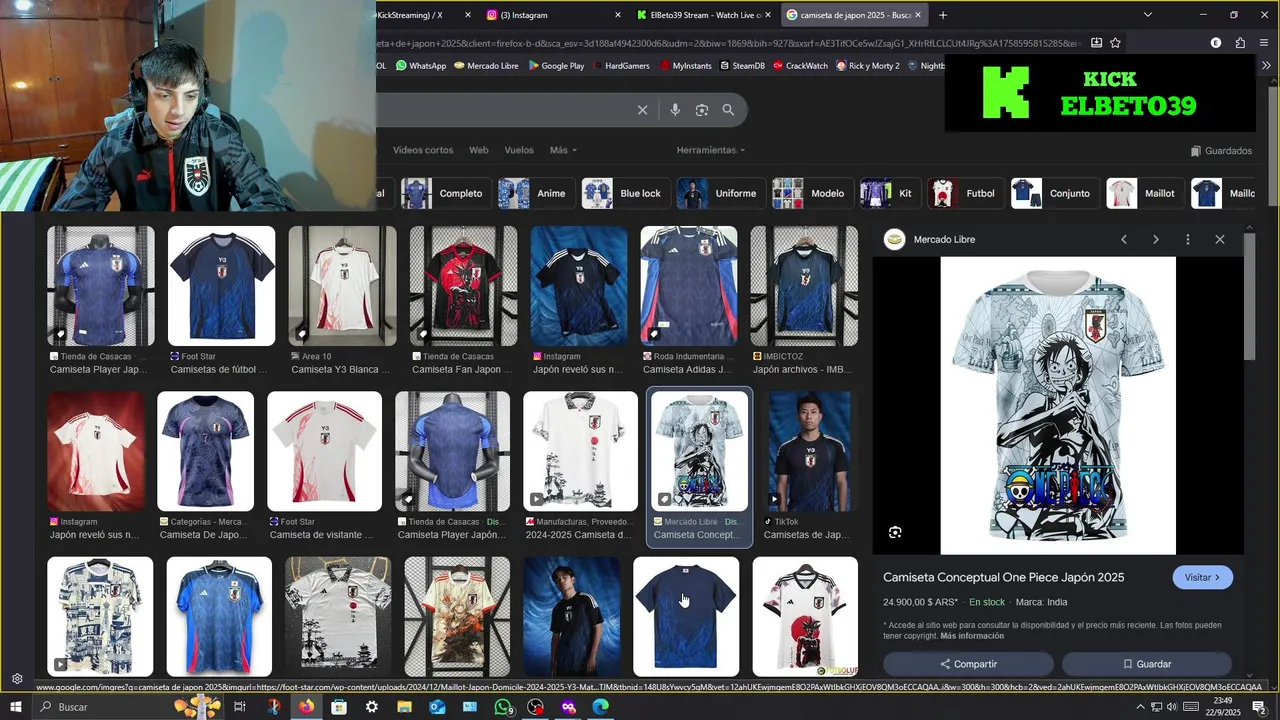
Task: Show next image in preview panel
Action: pyautogui.click(x=1156, y=240)
